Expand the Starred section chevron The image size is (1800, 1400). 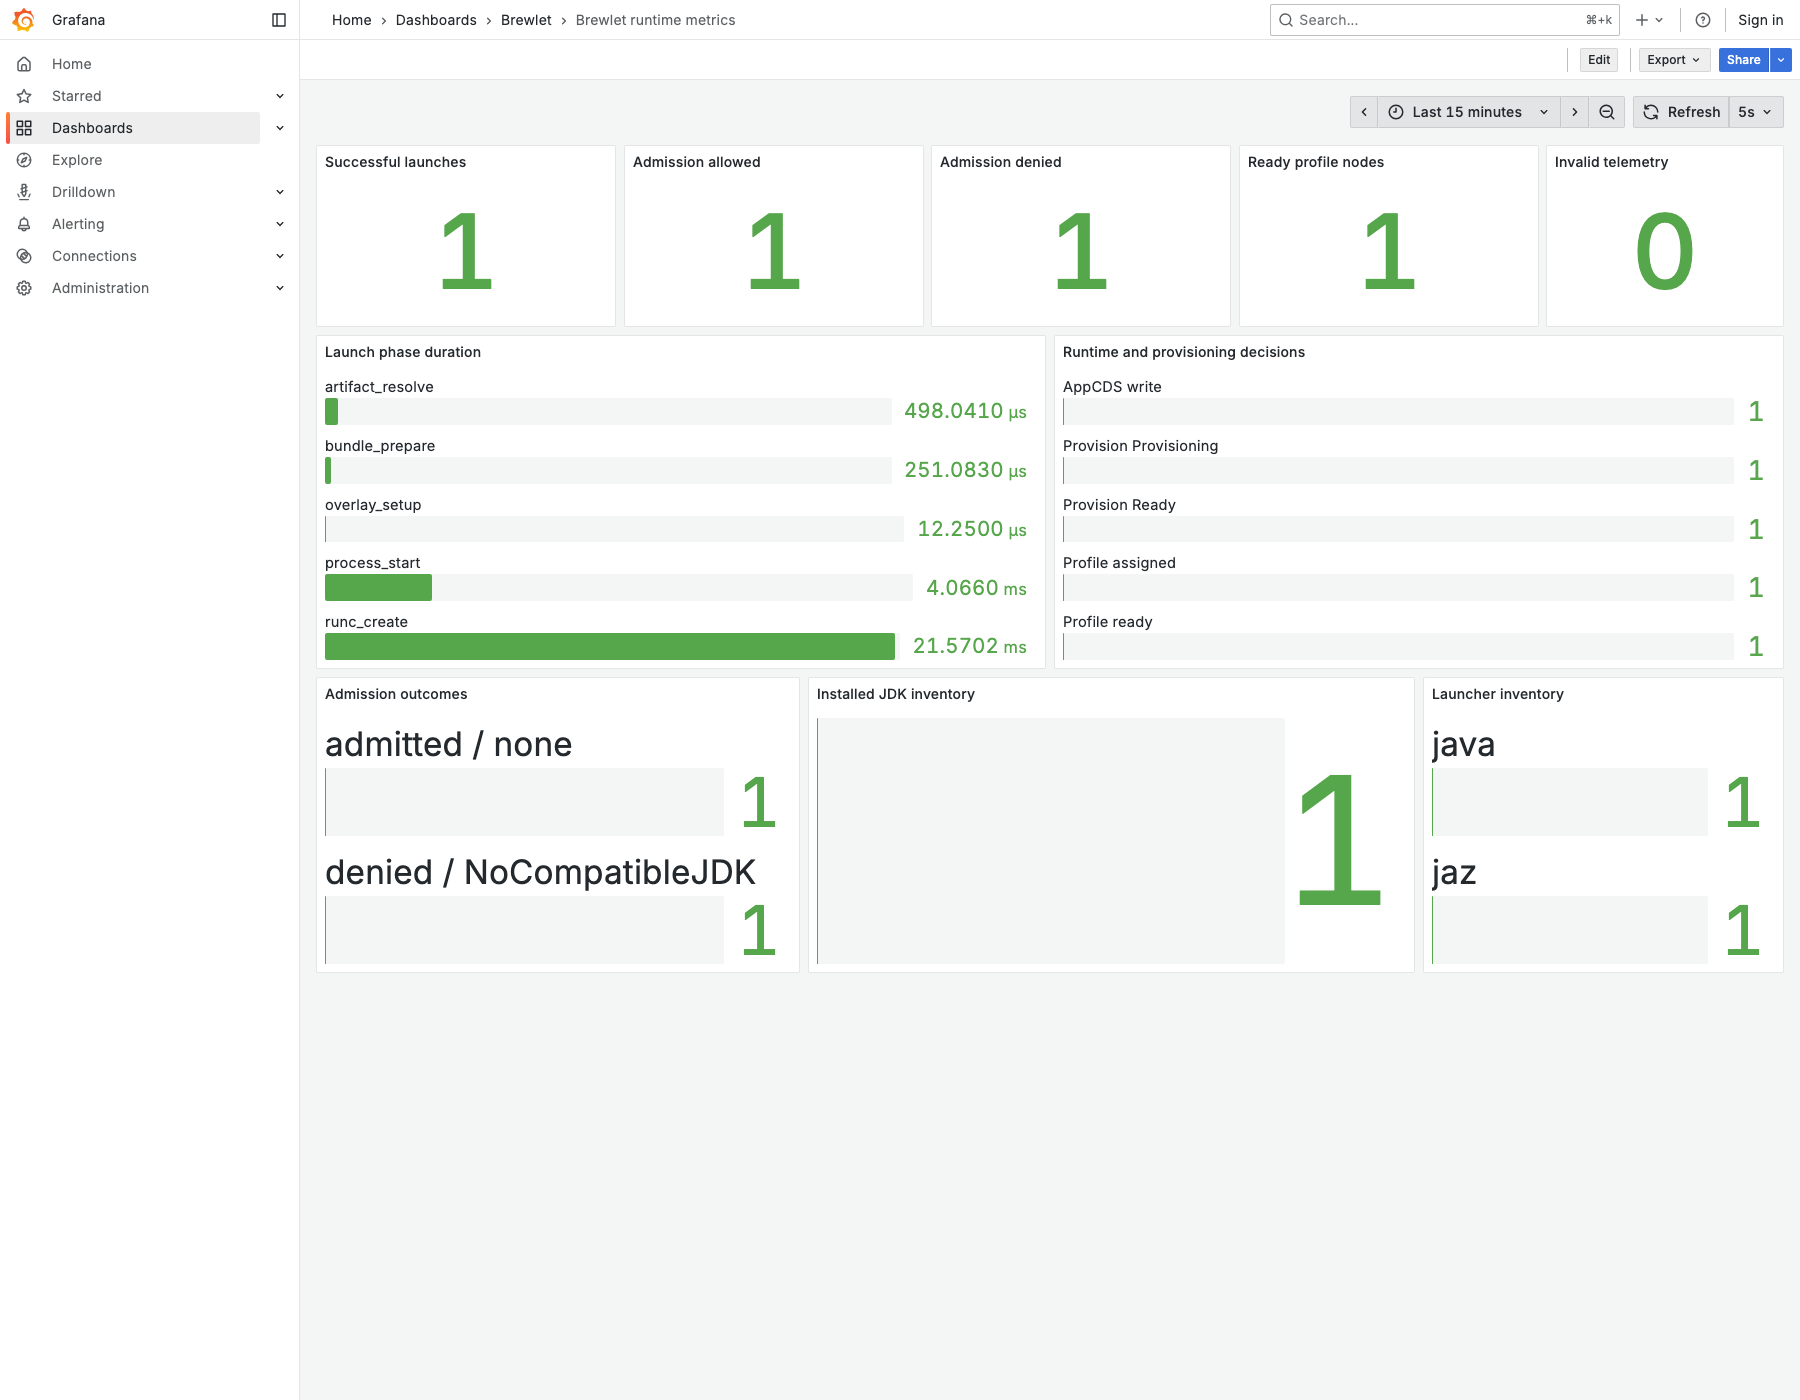coord(280,96)
